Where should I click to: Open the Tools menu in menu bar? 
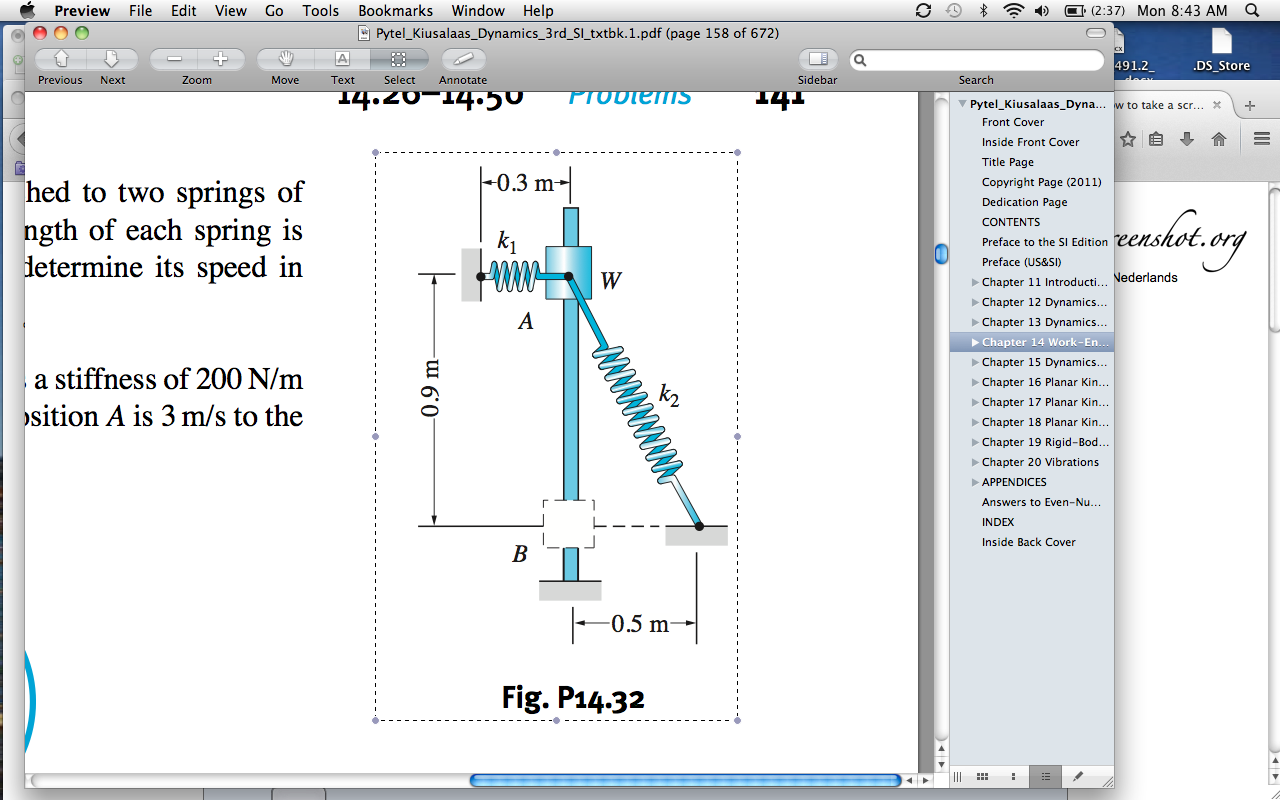tap(320, 11)
